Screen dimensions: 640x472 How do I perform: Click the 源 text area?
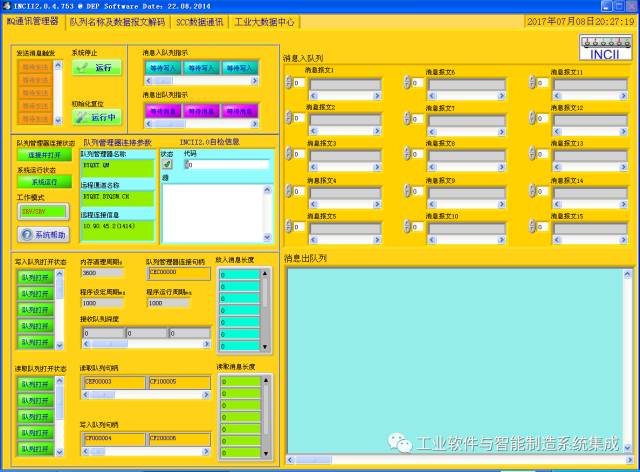tap(213, 213)
